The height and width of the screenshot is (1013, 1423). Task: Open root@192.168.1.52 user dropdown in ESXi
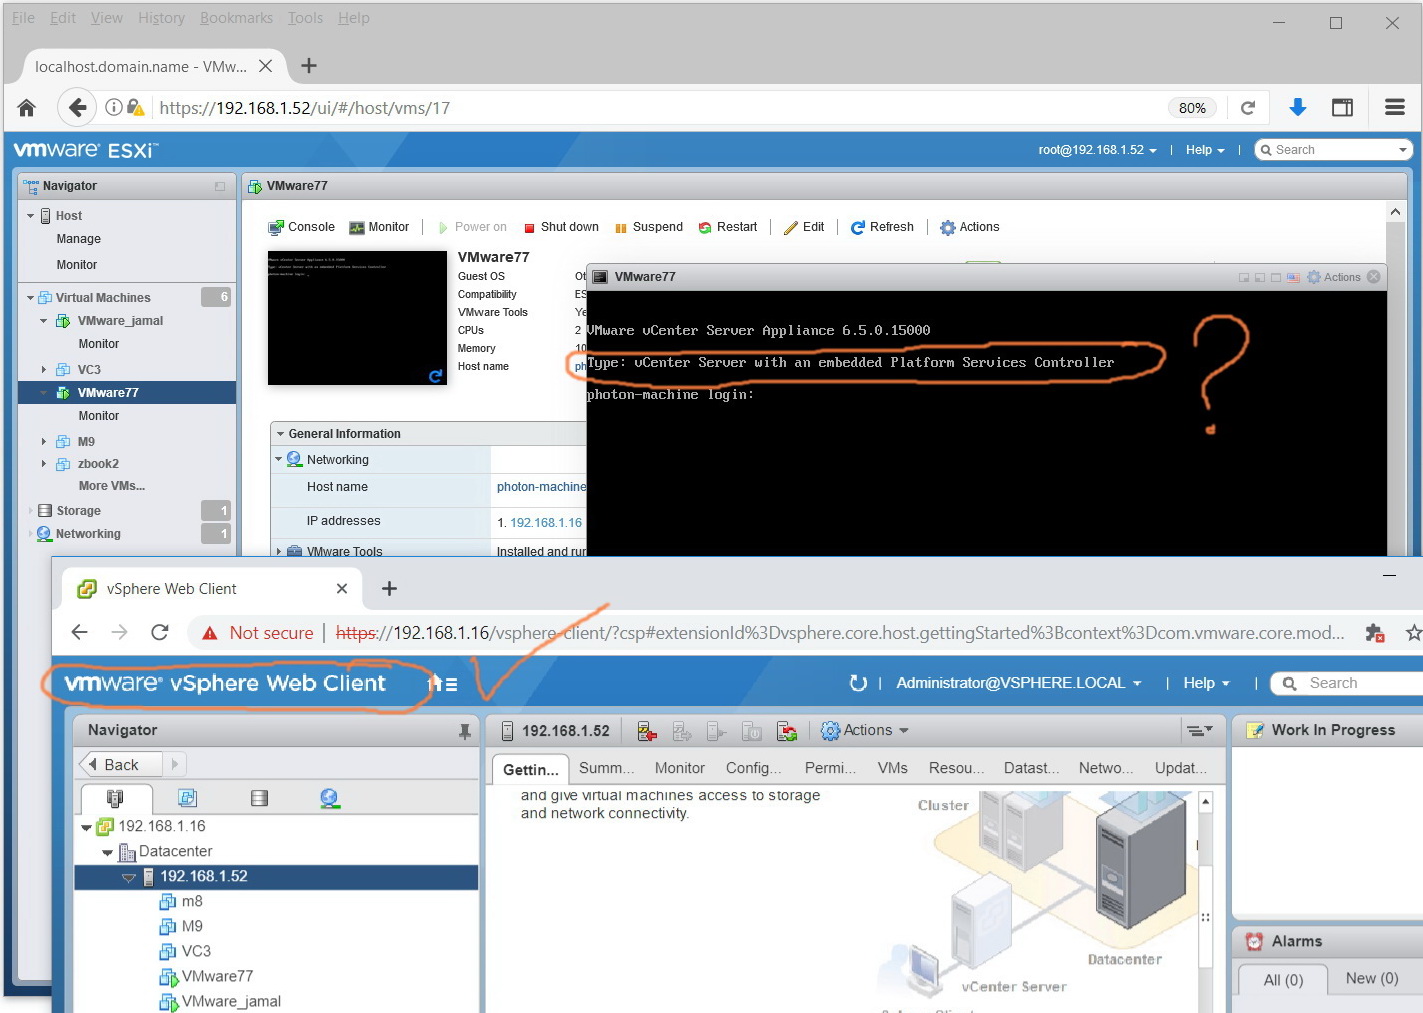(x=1097, y=150)
